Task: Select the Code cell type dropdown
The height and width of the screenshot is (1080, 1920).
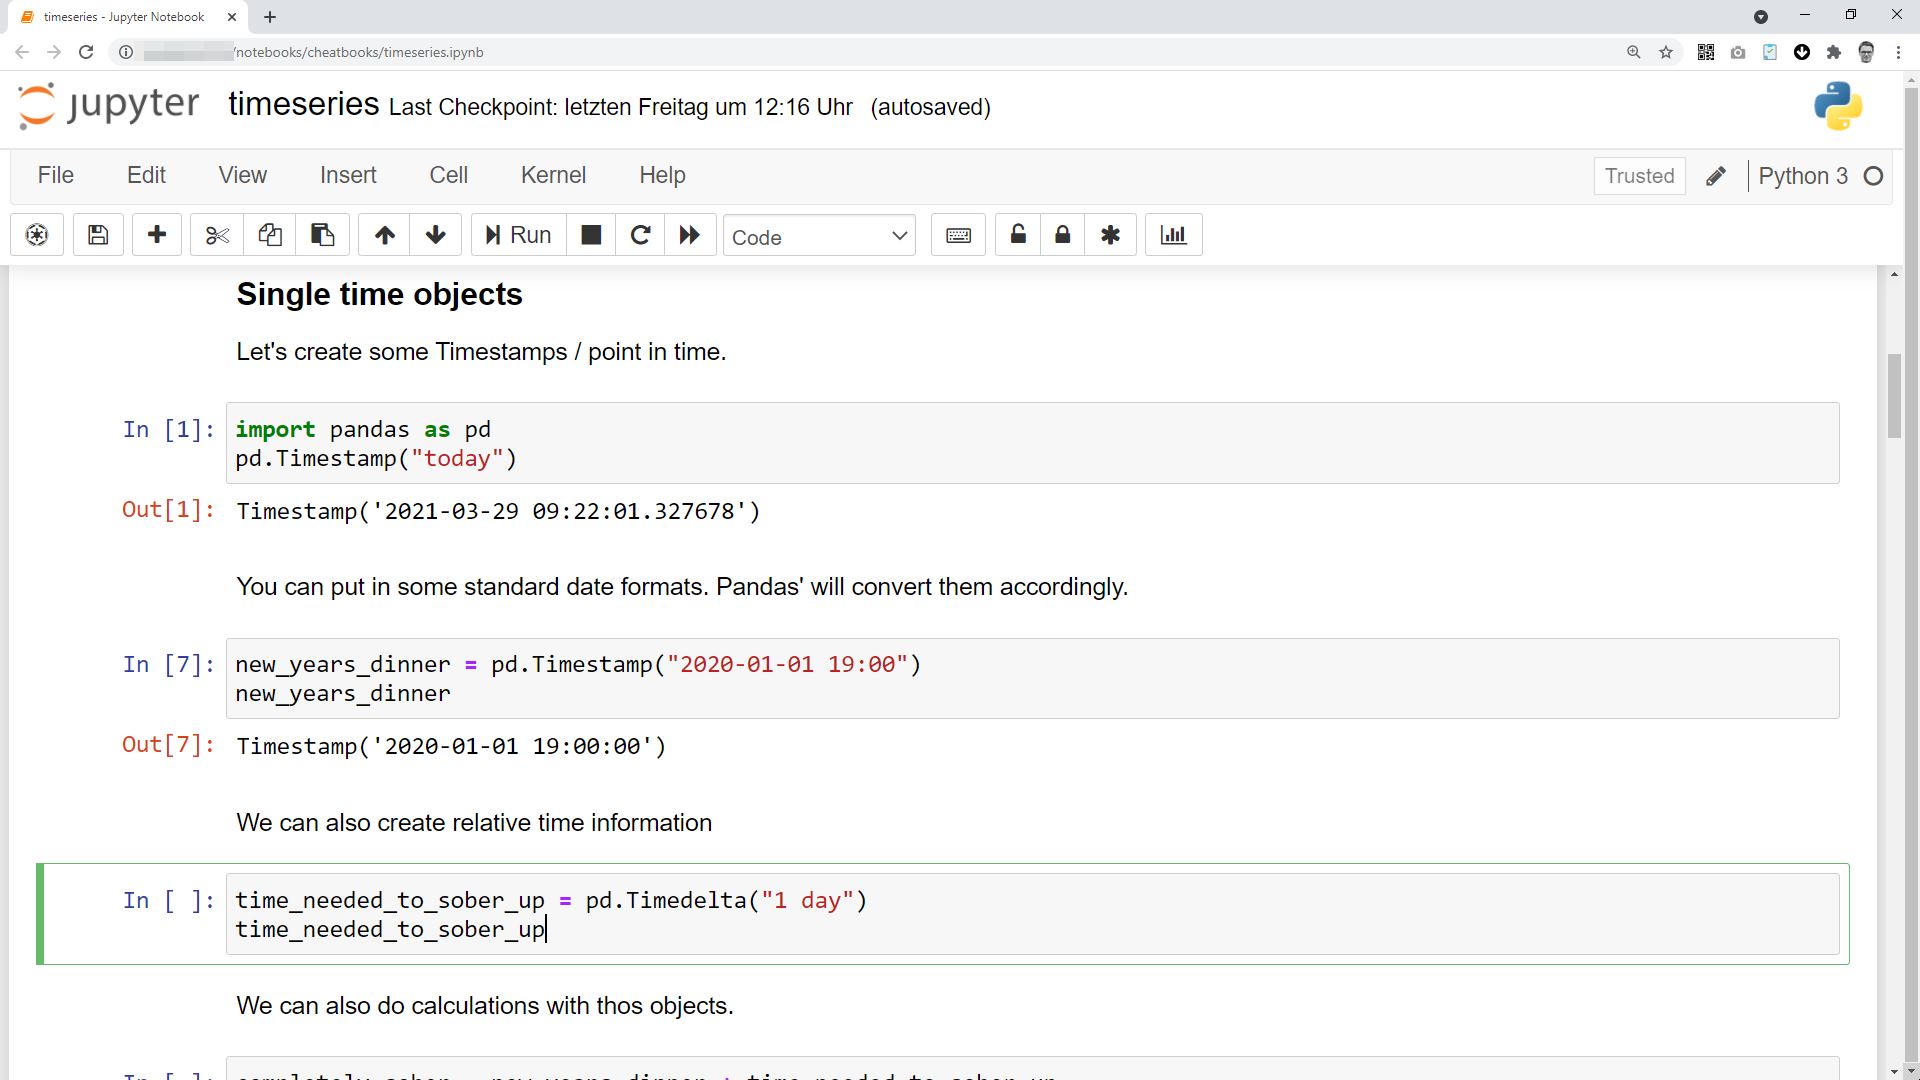Action: (820, 236)
